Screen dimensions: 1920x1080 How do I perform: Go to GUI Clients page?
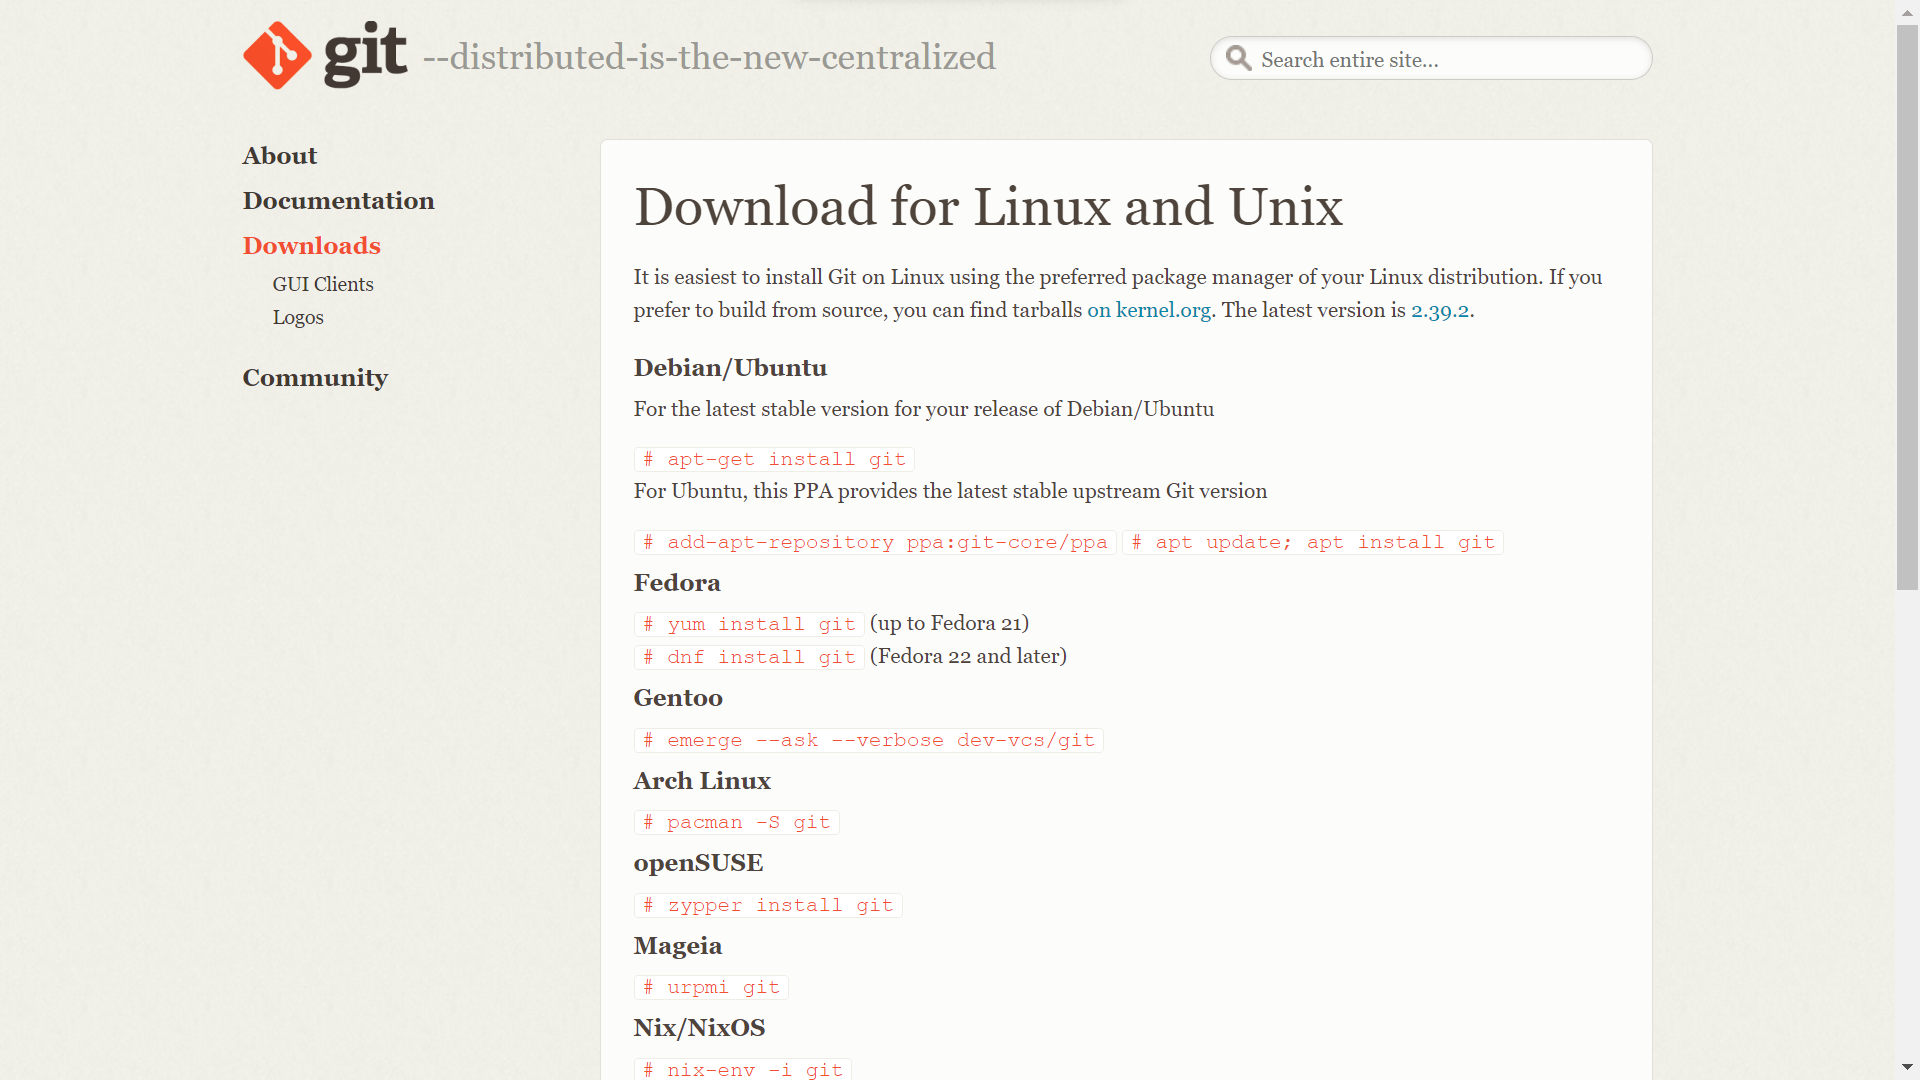click(322, 285)
